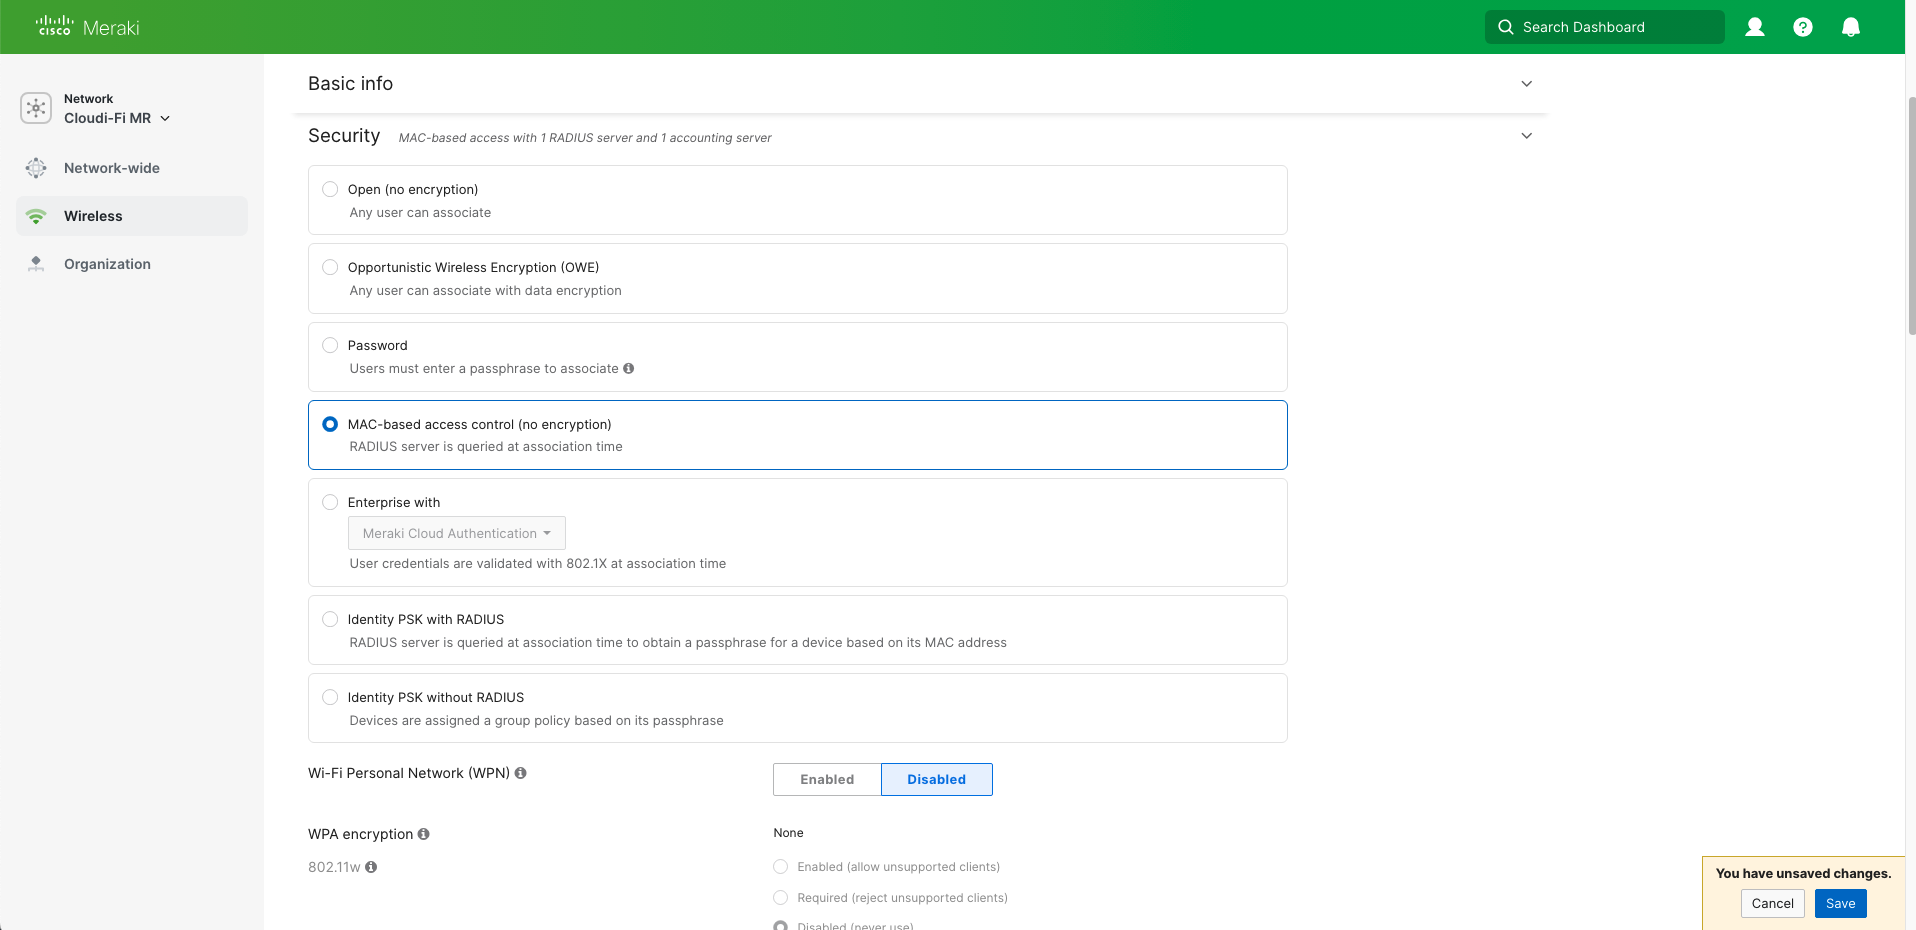This screenshot has width=1916, height=930.
Task: Save the unsaved changes
Action: click(1839, 903)
